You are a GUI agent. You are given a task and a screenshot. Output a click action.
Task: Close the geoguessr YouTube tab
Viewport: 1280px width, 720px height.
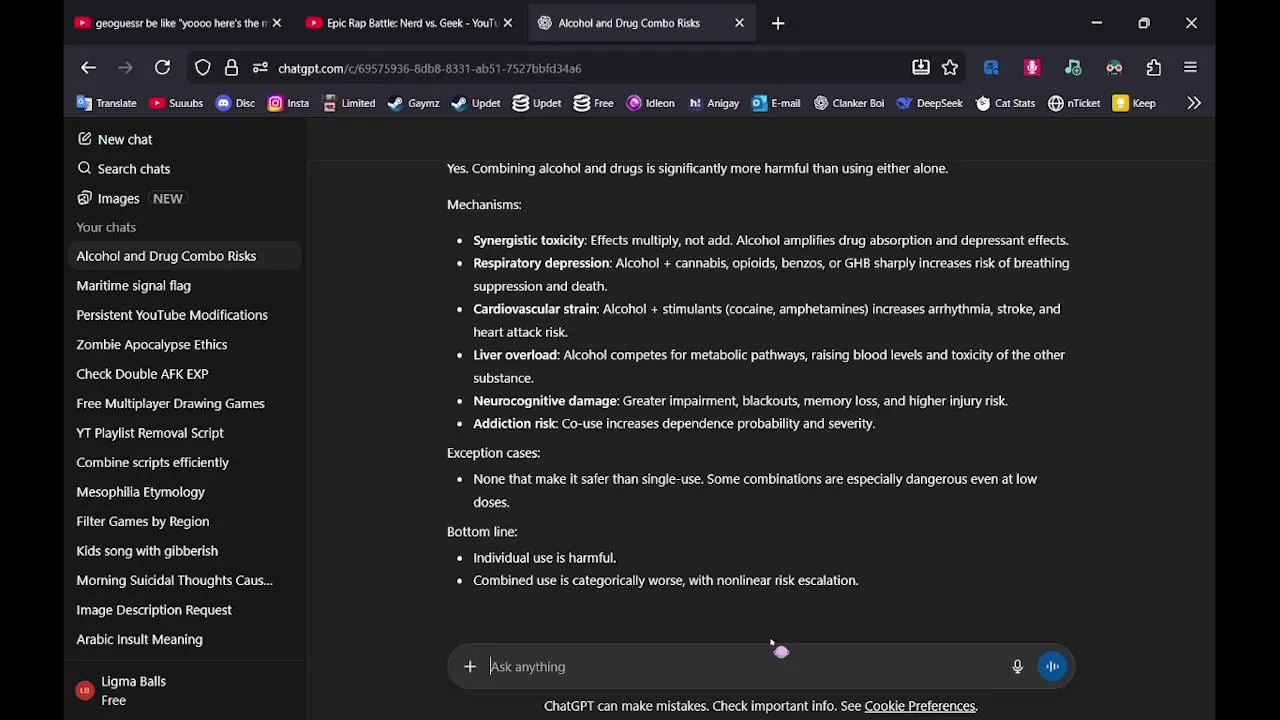click(277, 23)
